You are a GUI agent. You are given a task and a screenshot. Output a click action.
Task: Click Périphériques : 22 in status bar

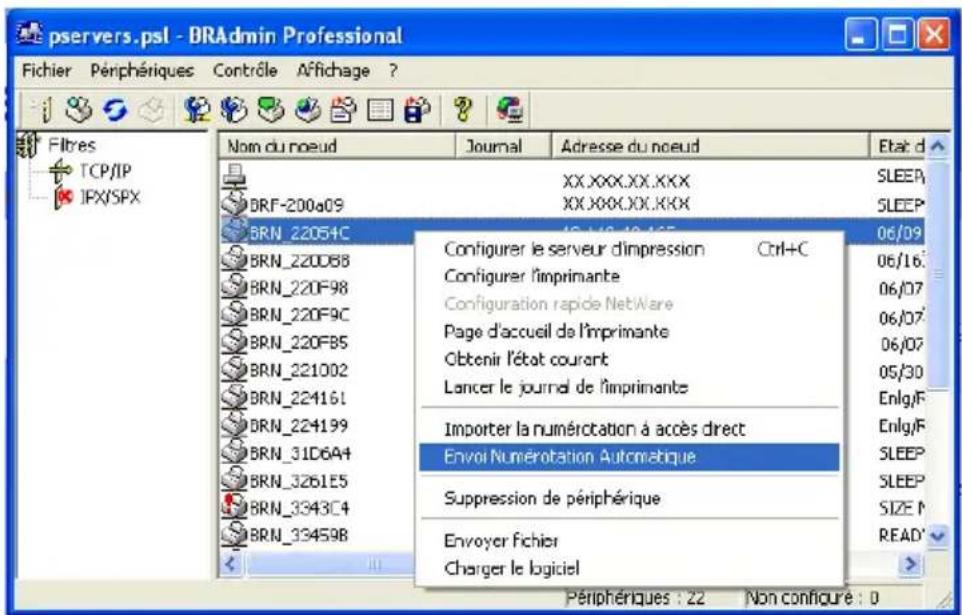[x=634, y=597]
